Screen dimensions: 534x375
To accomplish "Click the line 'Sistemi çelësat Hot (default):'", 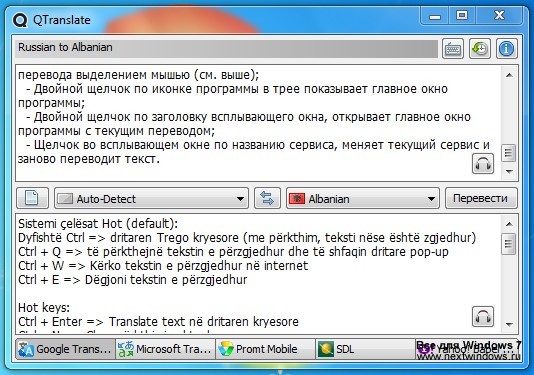I will point(98,224).
